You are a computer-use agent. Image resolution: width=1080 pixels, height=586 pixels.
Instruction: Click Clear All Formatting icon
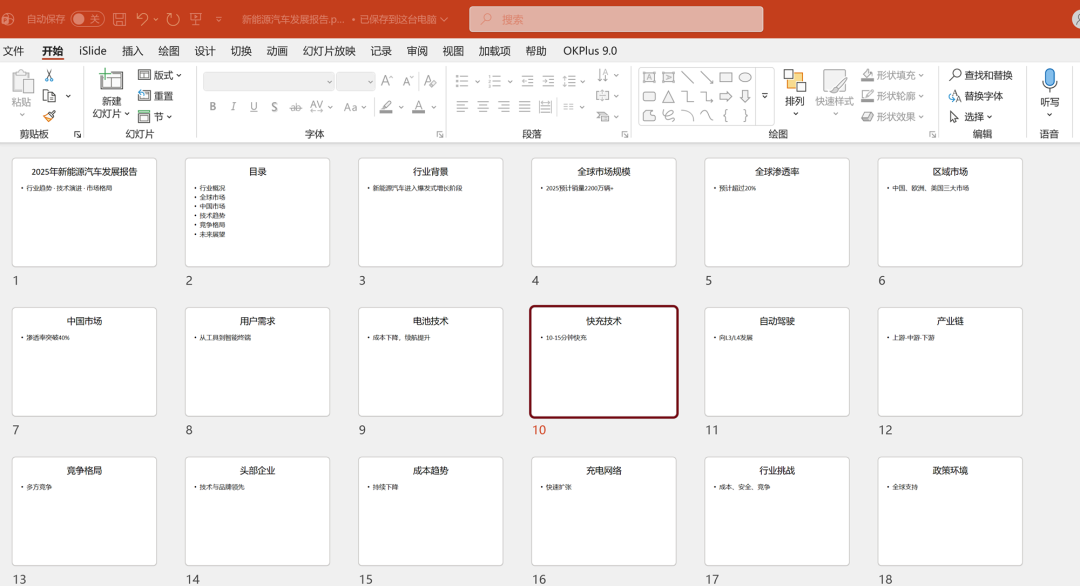click(x=430, y=81)
